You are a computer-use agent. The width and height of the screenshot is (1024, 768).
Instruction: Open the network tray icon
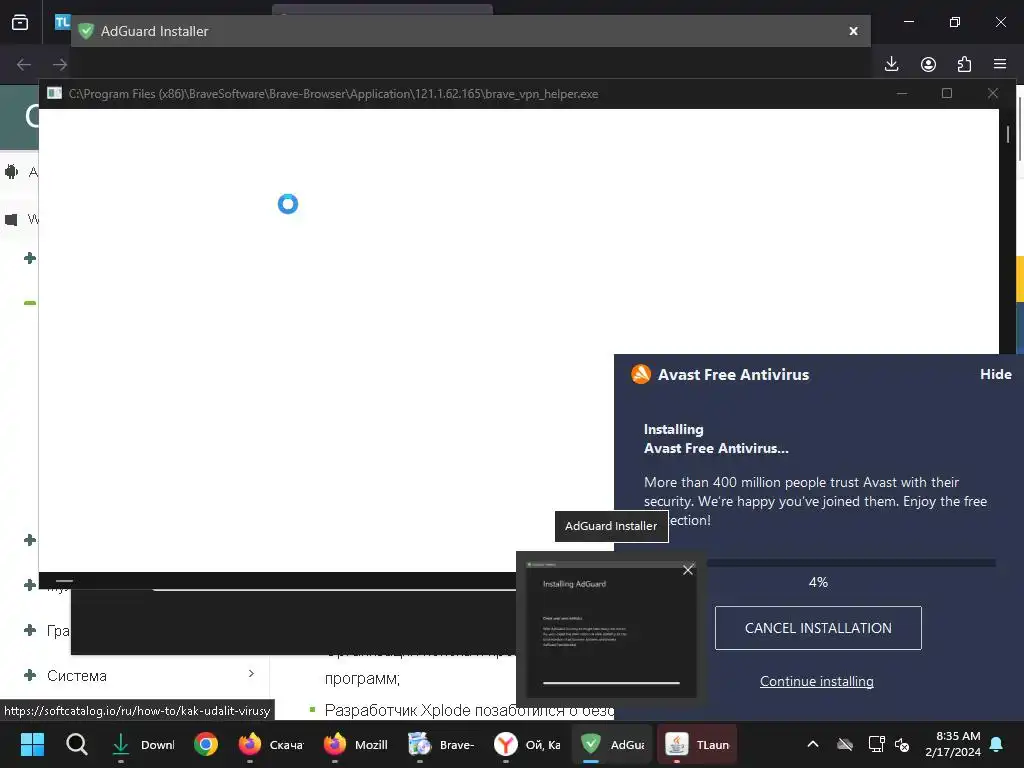click(876, 744)
